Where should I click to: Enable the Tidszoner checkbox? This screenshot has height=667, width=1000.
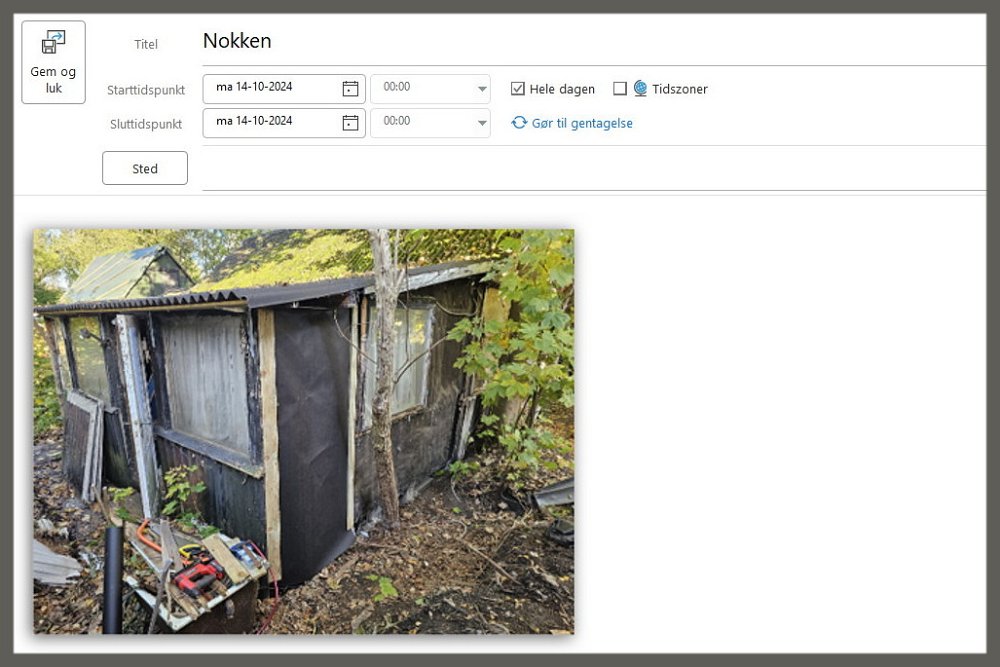(x=620, y=89)
